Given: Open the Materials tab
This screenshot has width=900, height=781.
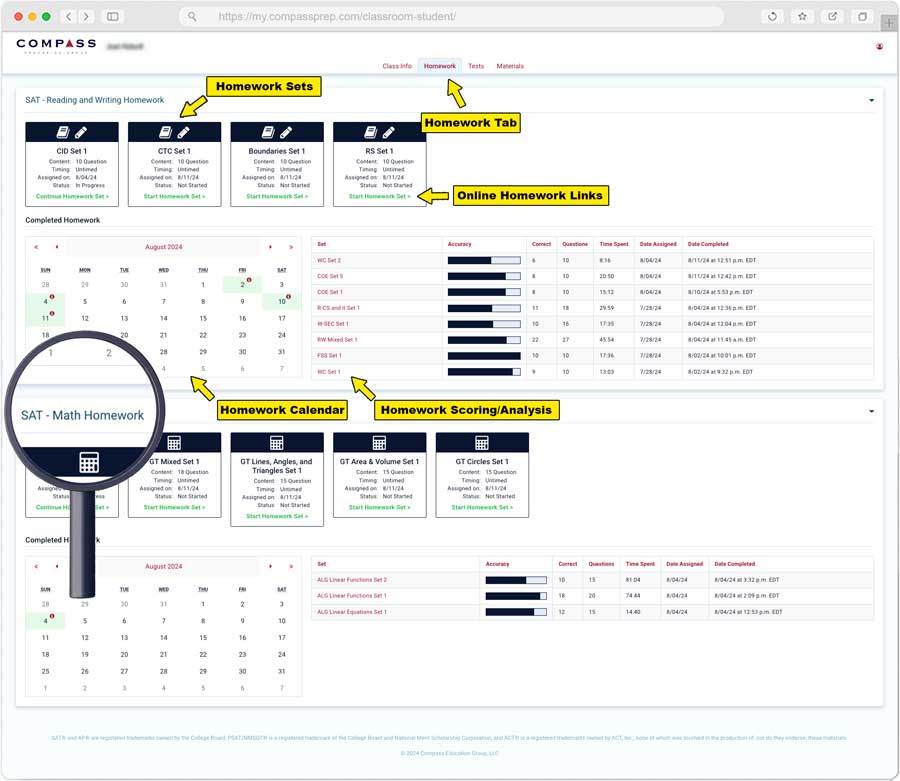Looking at the screenshot, I should click(x=510, y=66).
